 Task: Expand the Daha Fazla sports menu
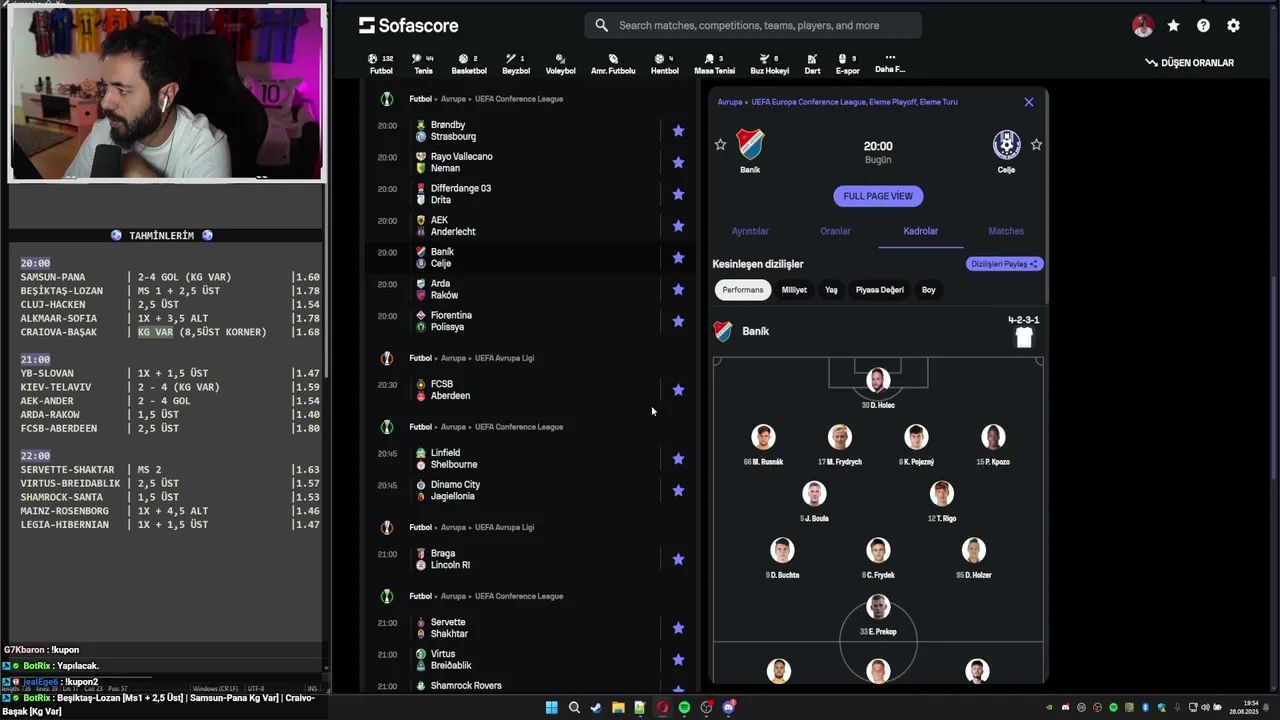(889, 63)
